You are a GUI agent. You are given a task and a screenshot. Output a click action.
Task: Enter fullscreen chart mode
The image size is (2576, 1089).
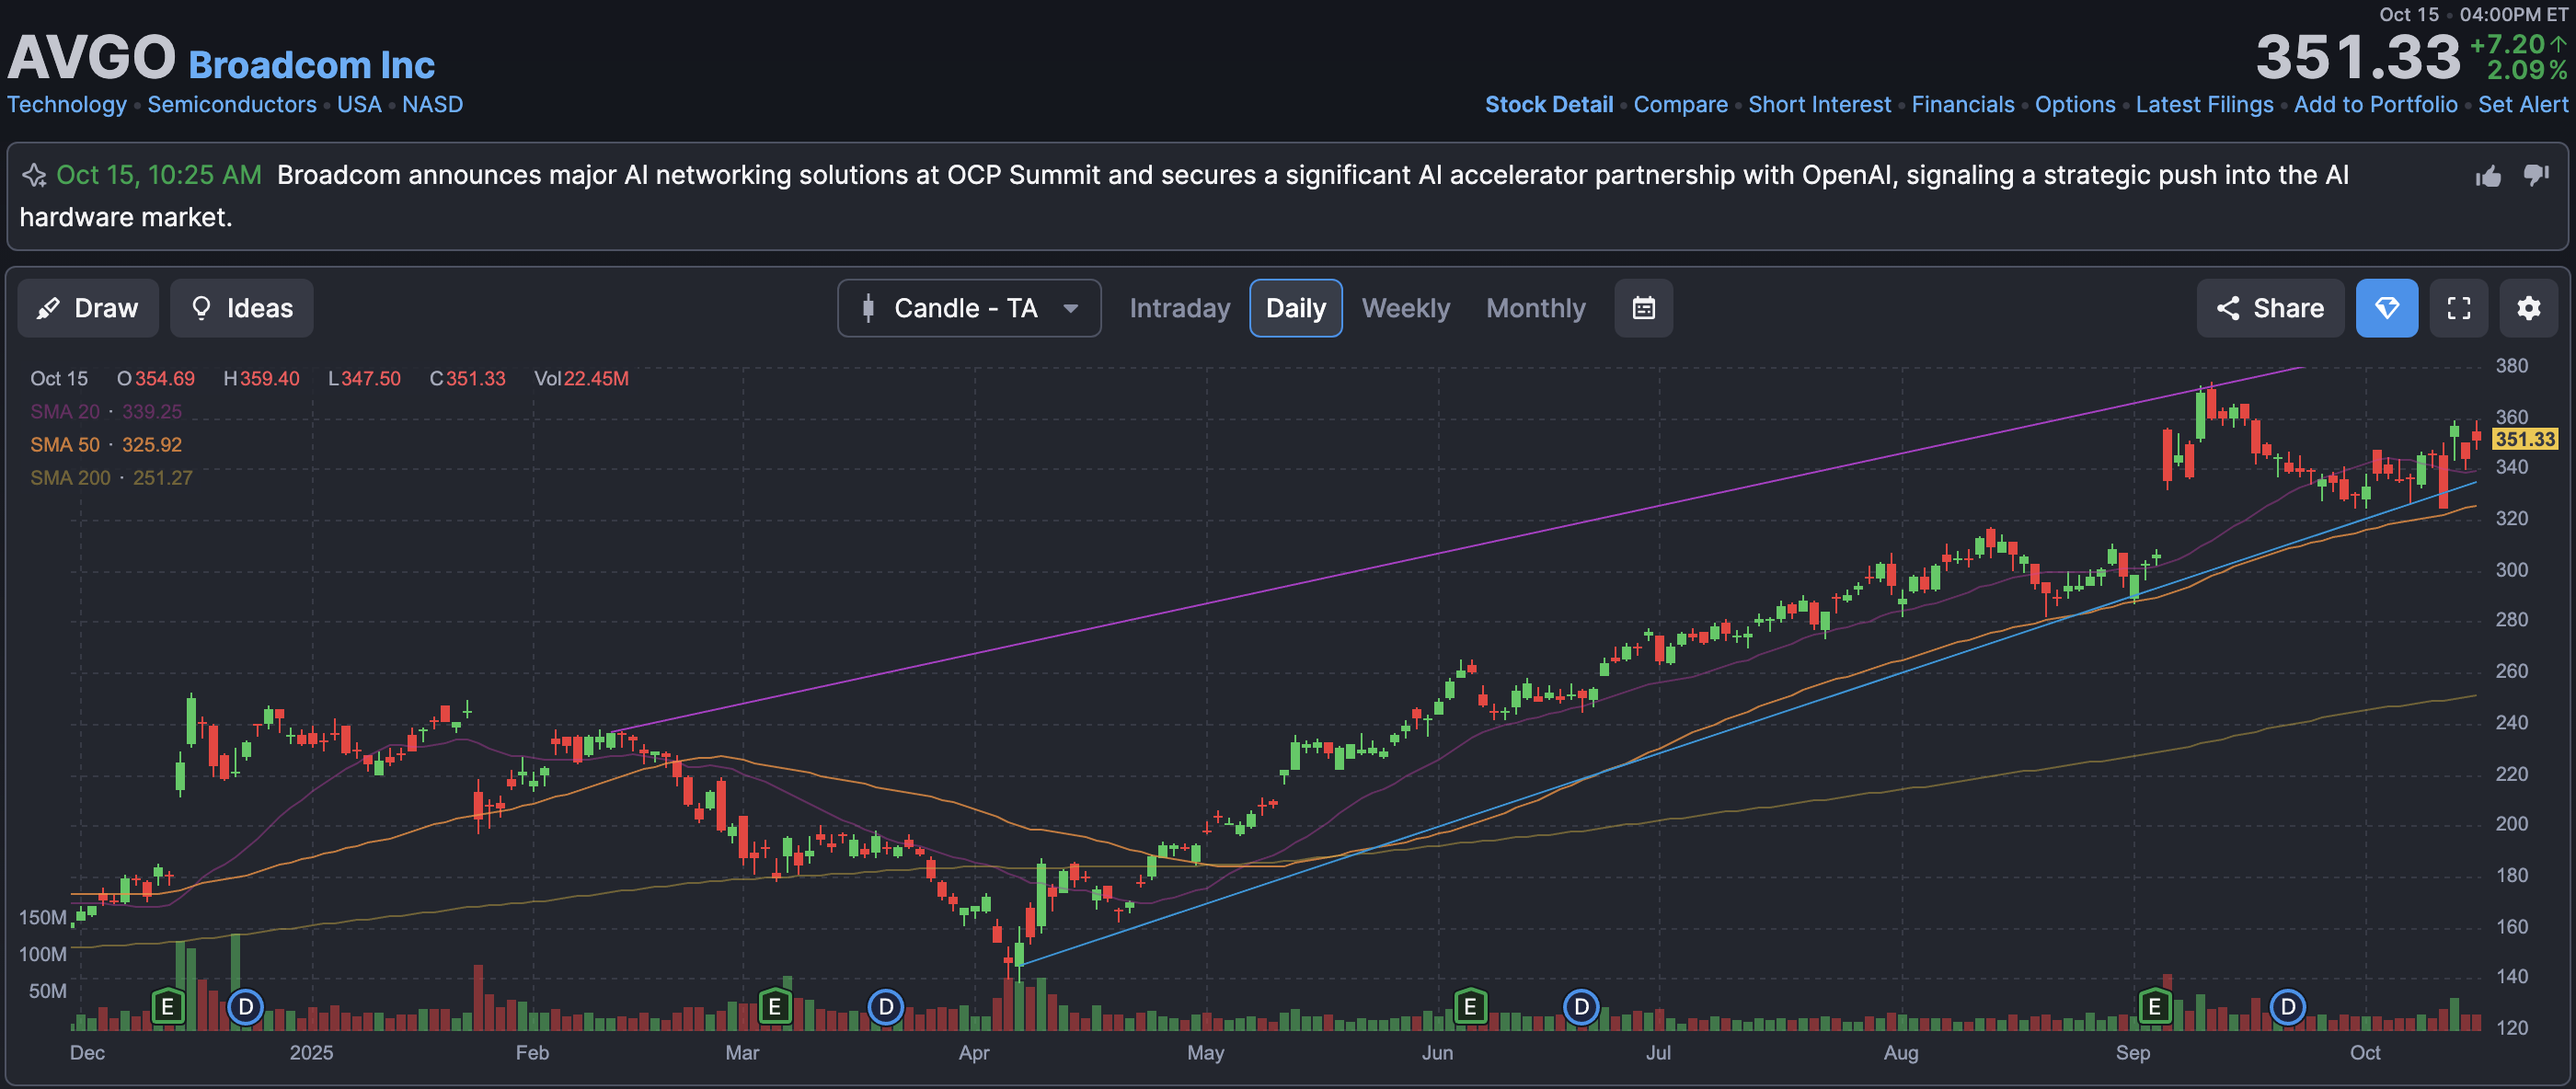point(2458,308)
